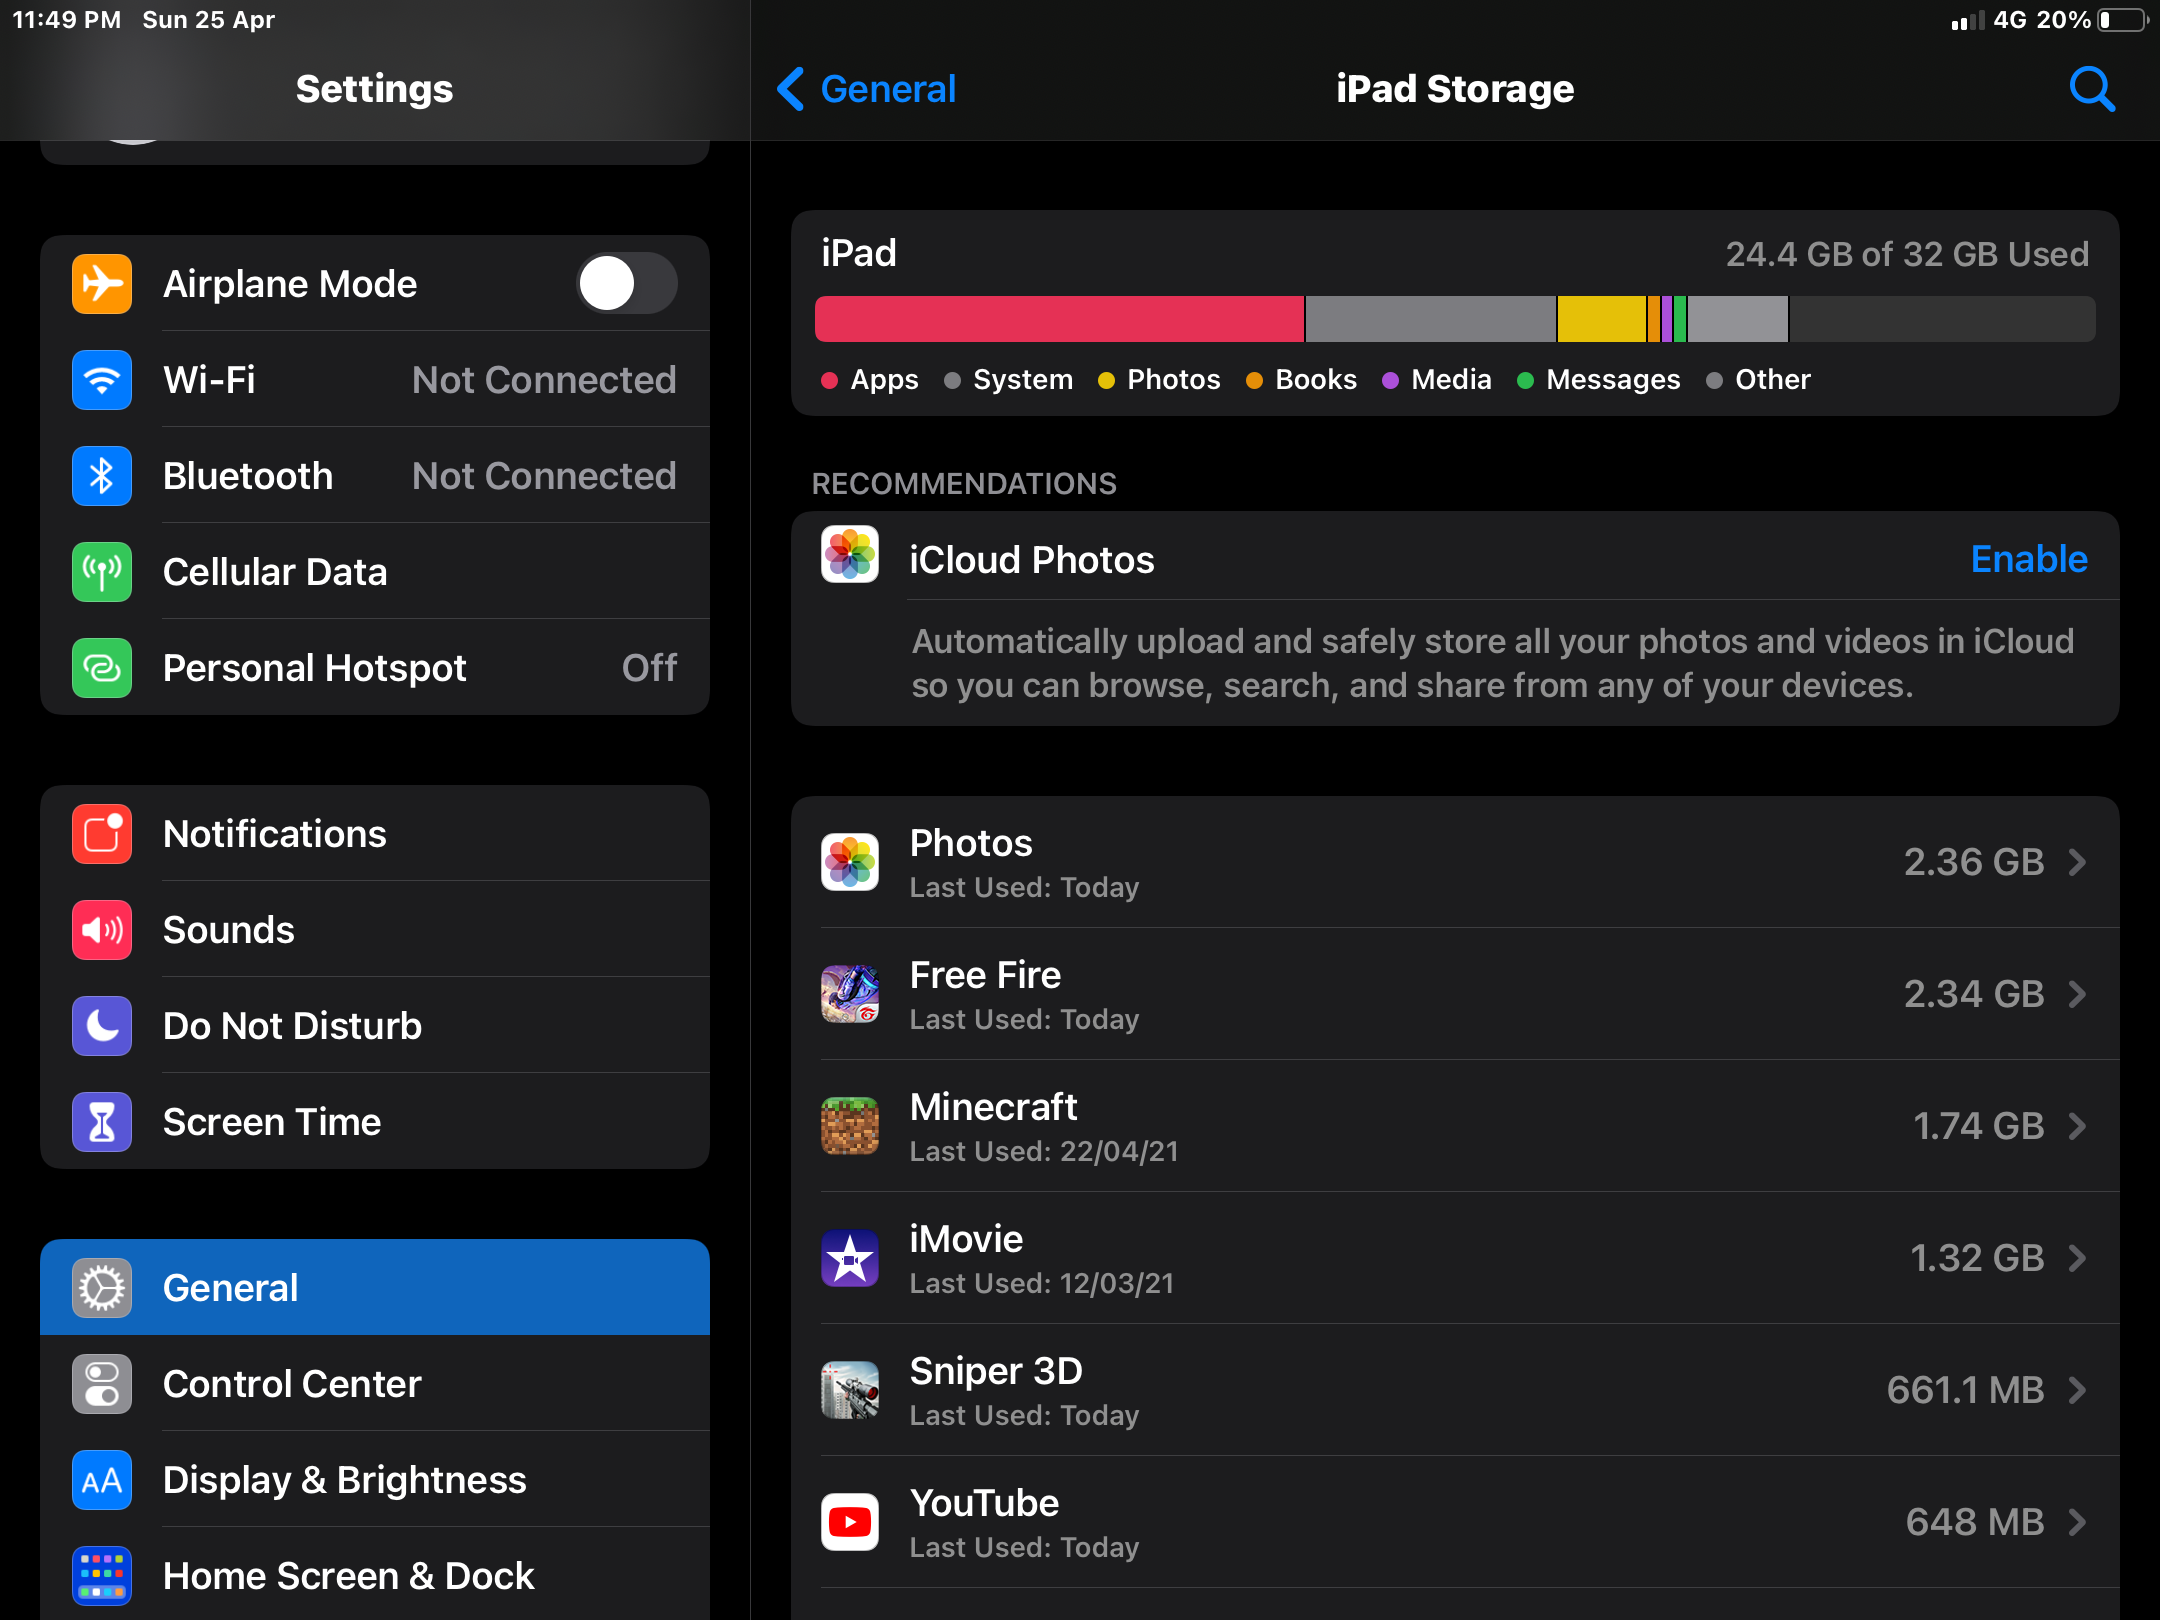Open Minecraft 1.74 GB chevron
Viewport: 2160px width, 1620px height.
2077,1126
